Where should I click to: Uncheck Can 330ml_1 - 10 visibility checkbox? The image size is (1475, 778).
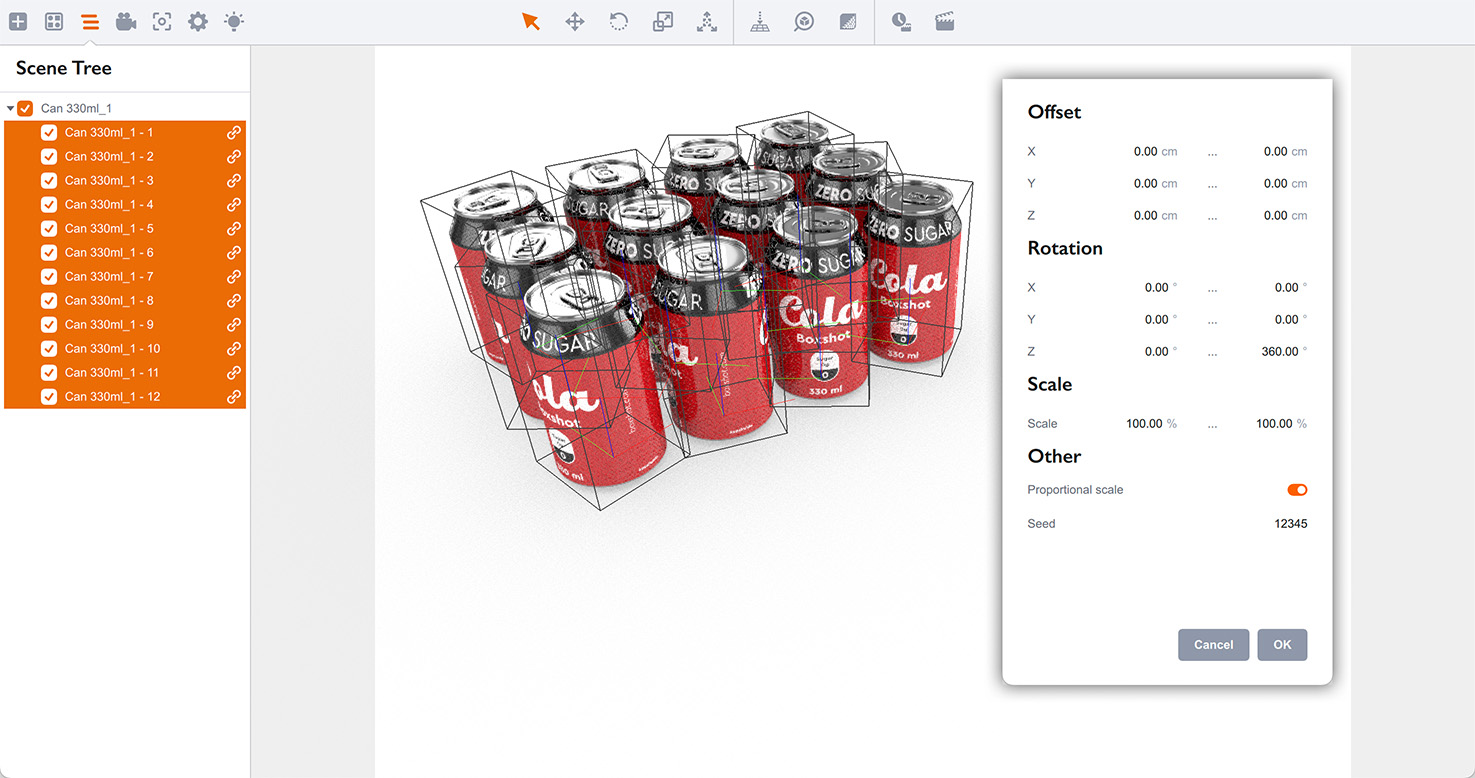[x=49, y=348]
